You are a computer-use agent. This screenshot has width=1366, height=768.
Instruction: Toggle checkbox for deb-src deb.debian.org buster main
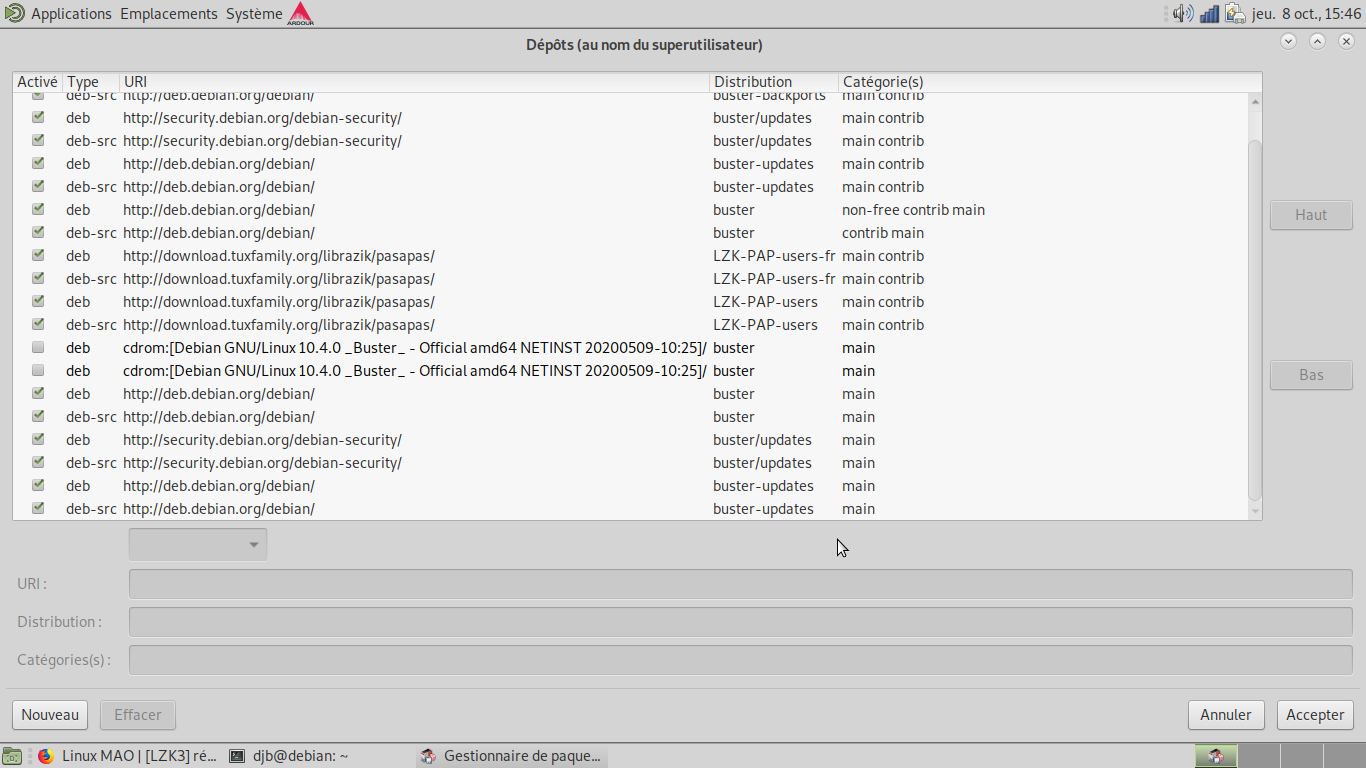[38, 416]
